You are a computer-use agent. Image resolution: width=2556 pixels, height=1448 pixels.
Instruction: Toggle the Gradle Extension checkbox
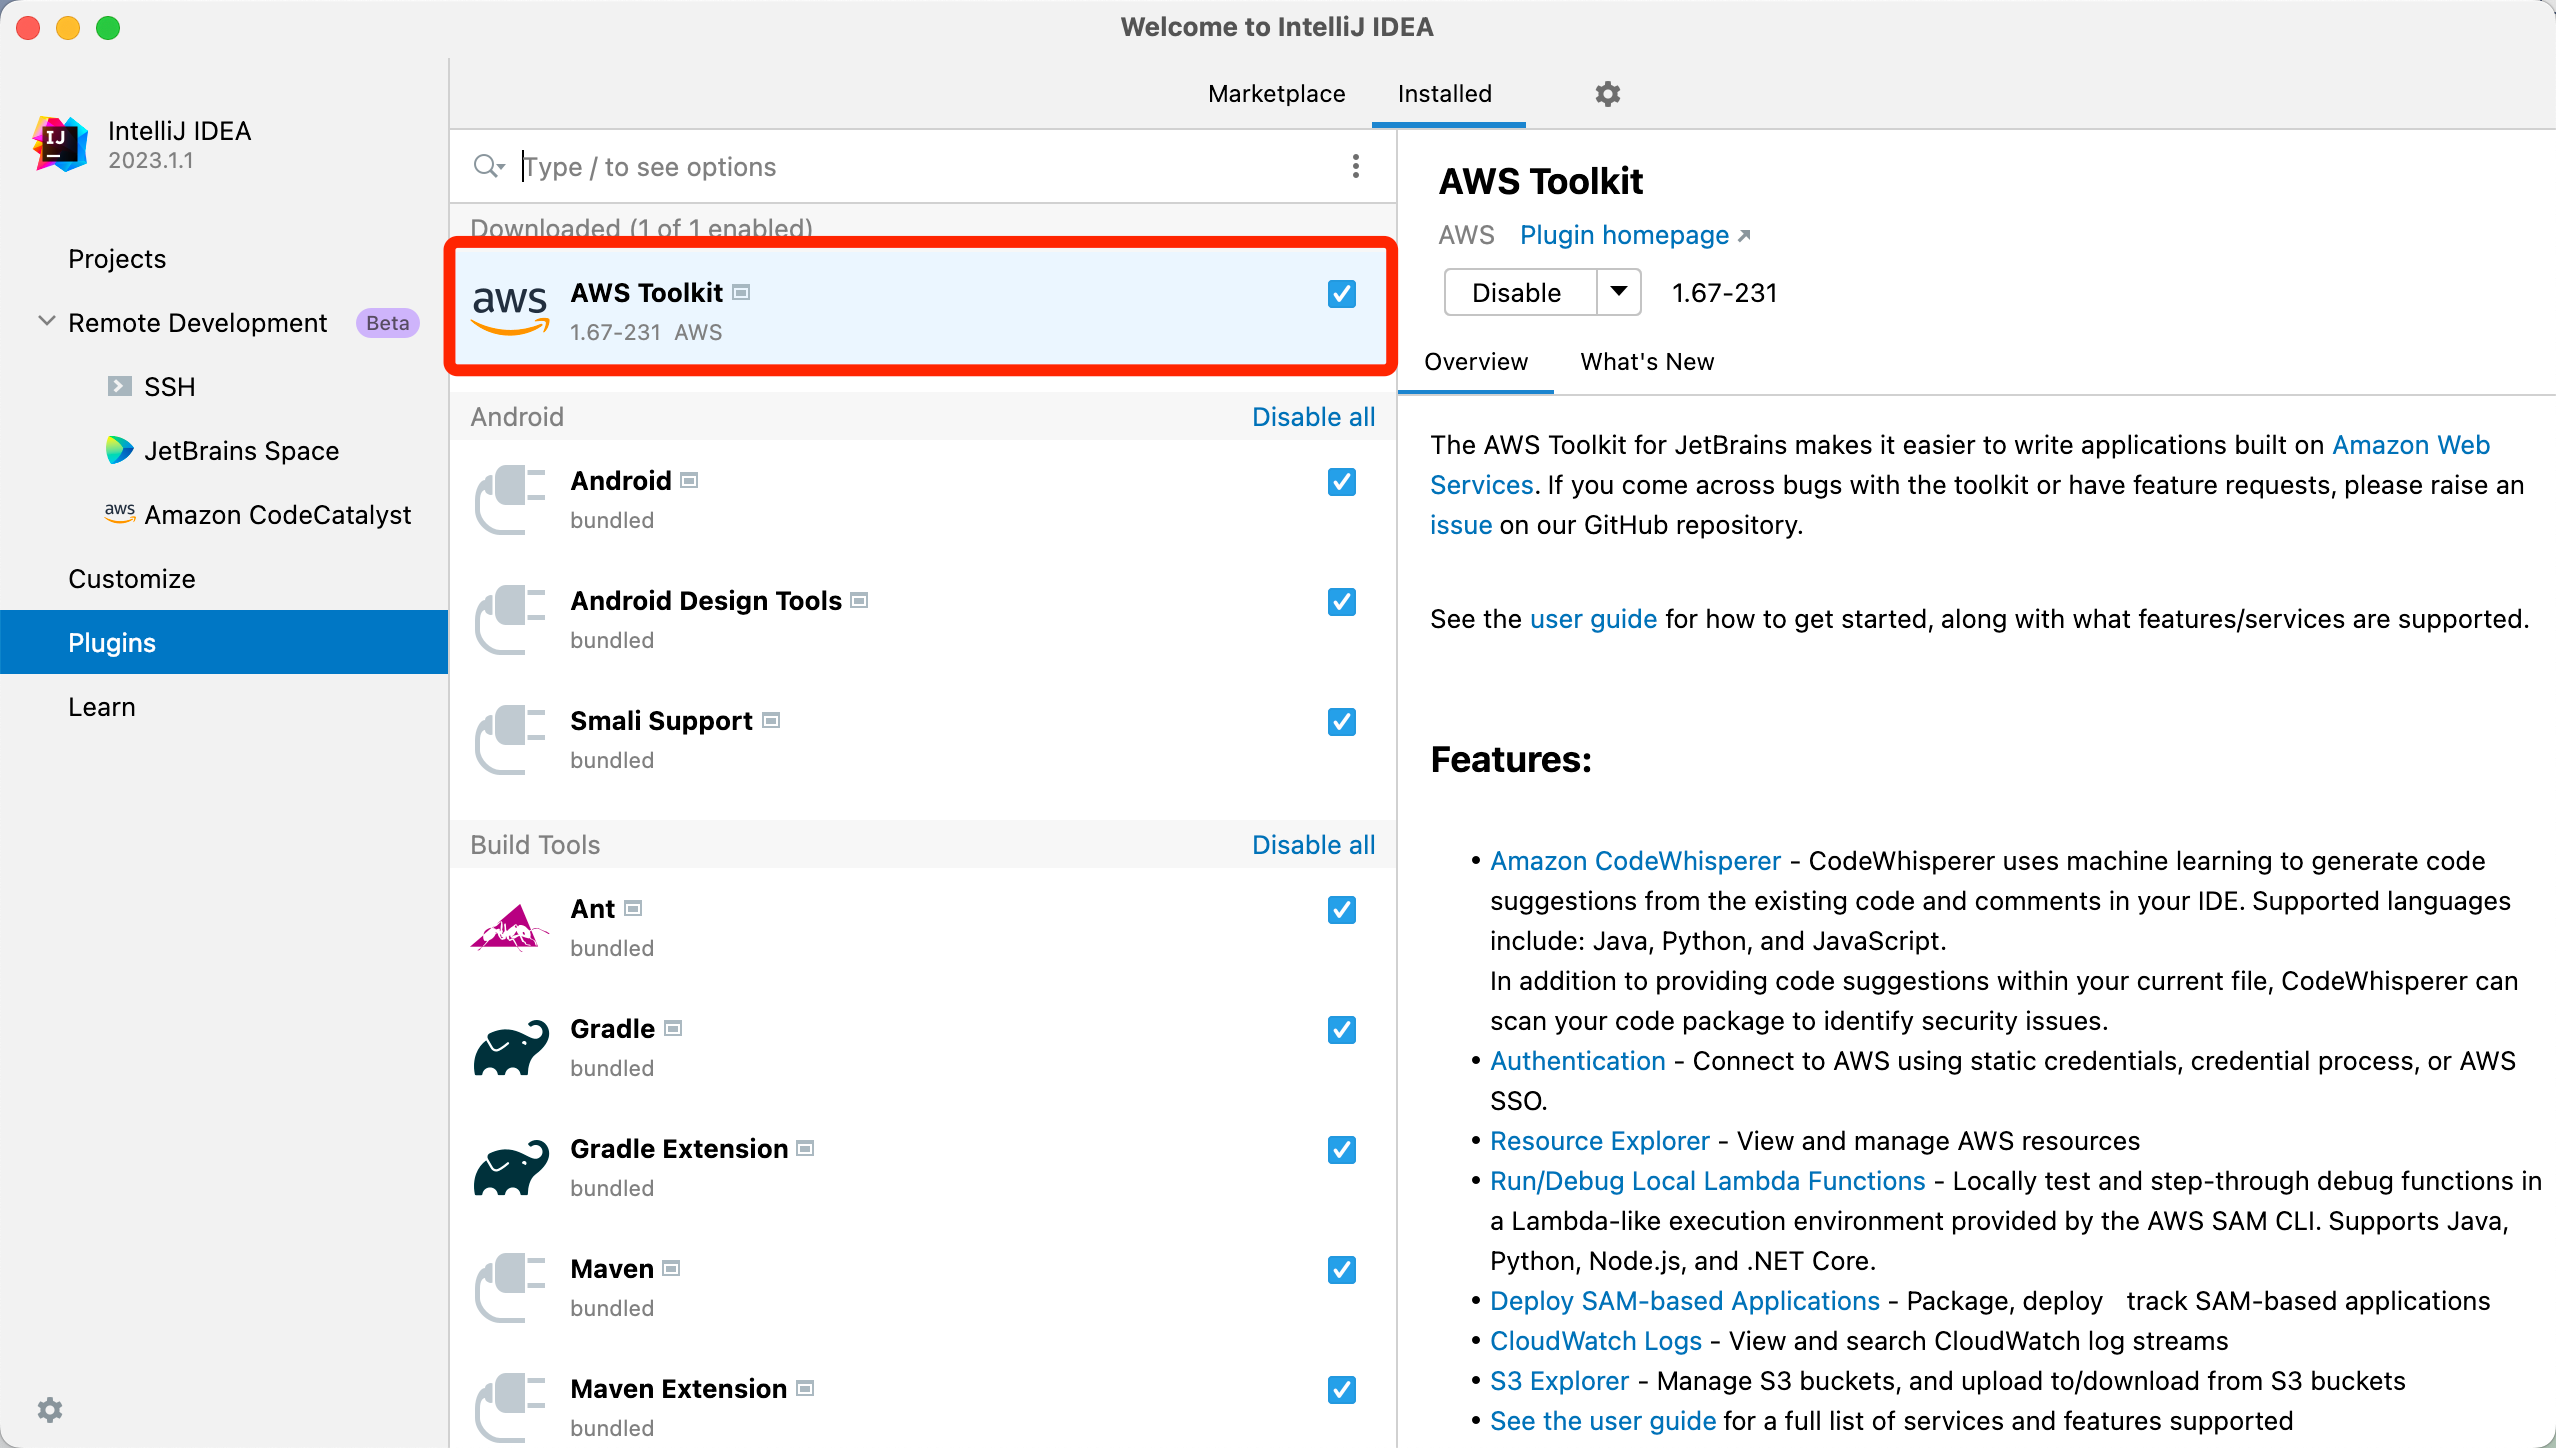(1342, 1150)
